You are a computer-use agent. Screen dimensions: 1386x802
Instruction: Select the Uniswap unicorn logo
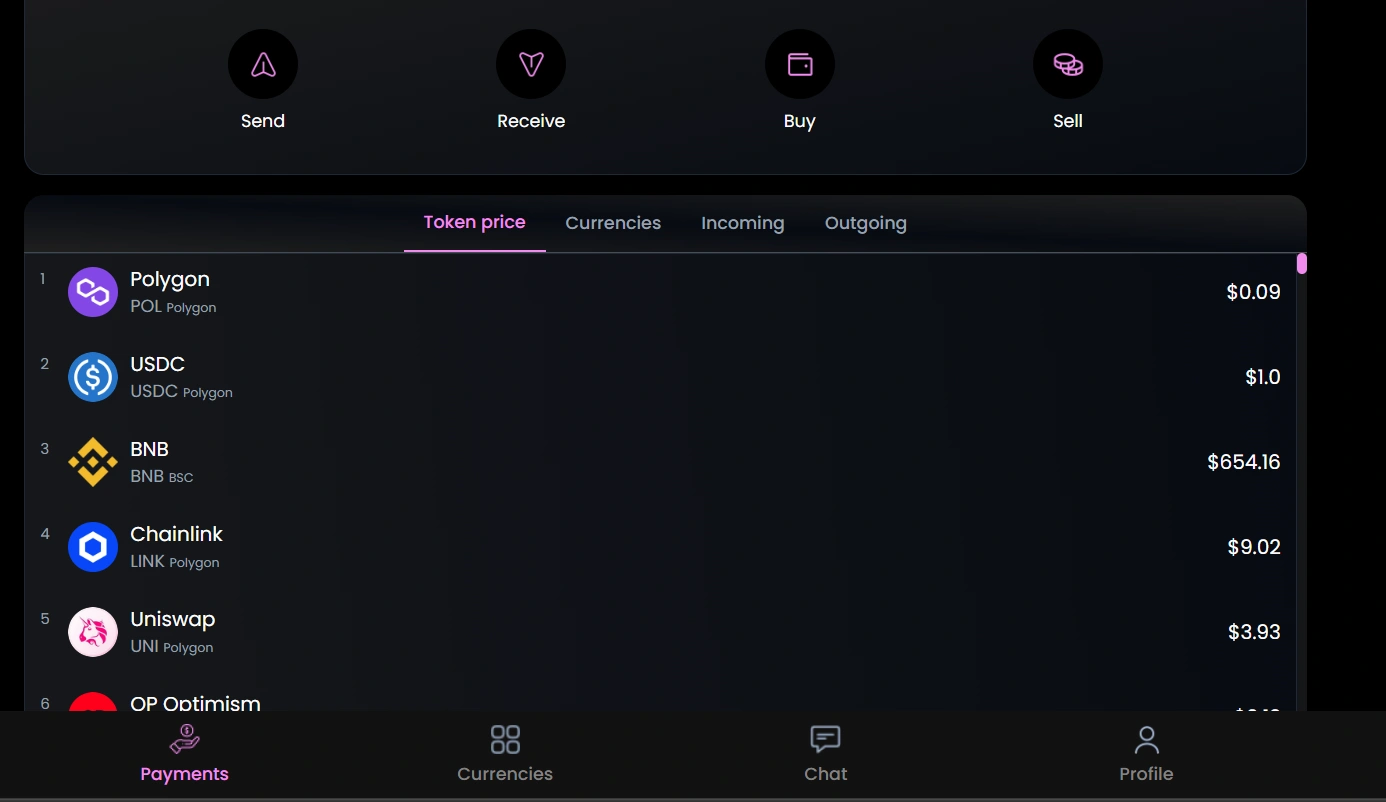tap(93, 632)
